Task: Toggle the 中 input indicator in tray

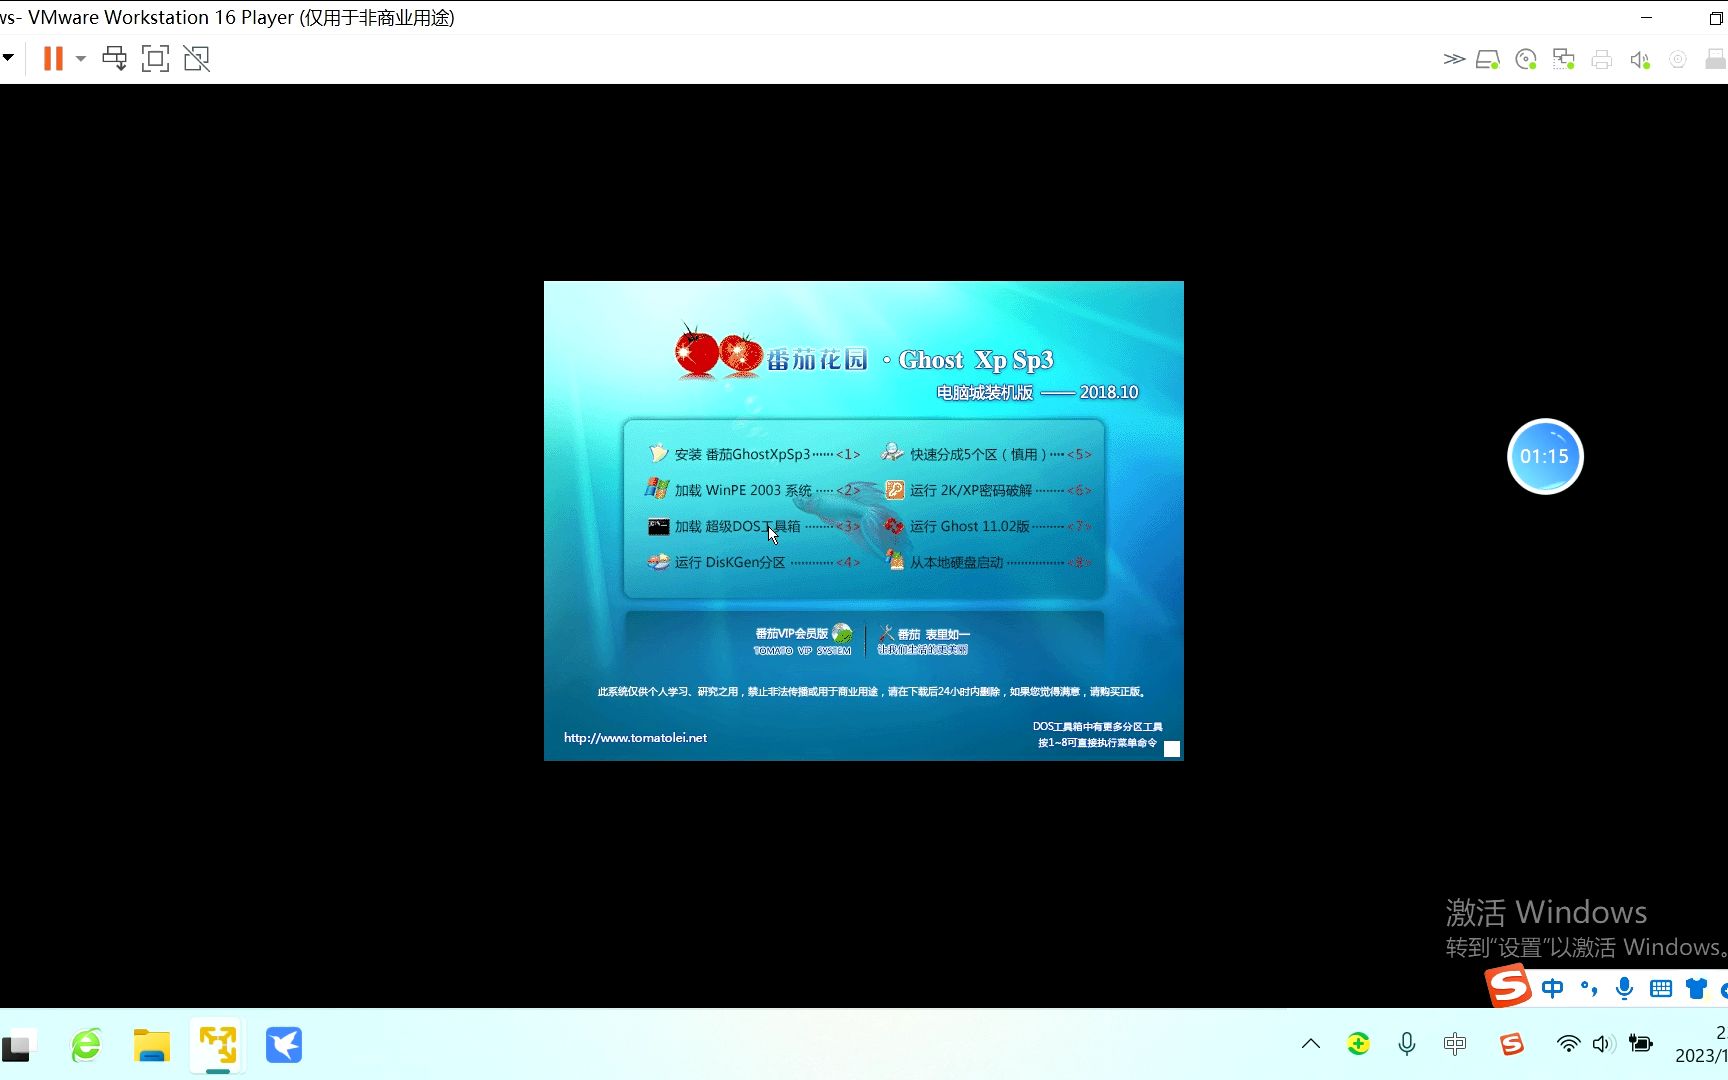Action: pos(1455,1044)
